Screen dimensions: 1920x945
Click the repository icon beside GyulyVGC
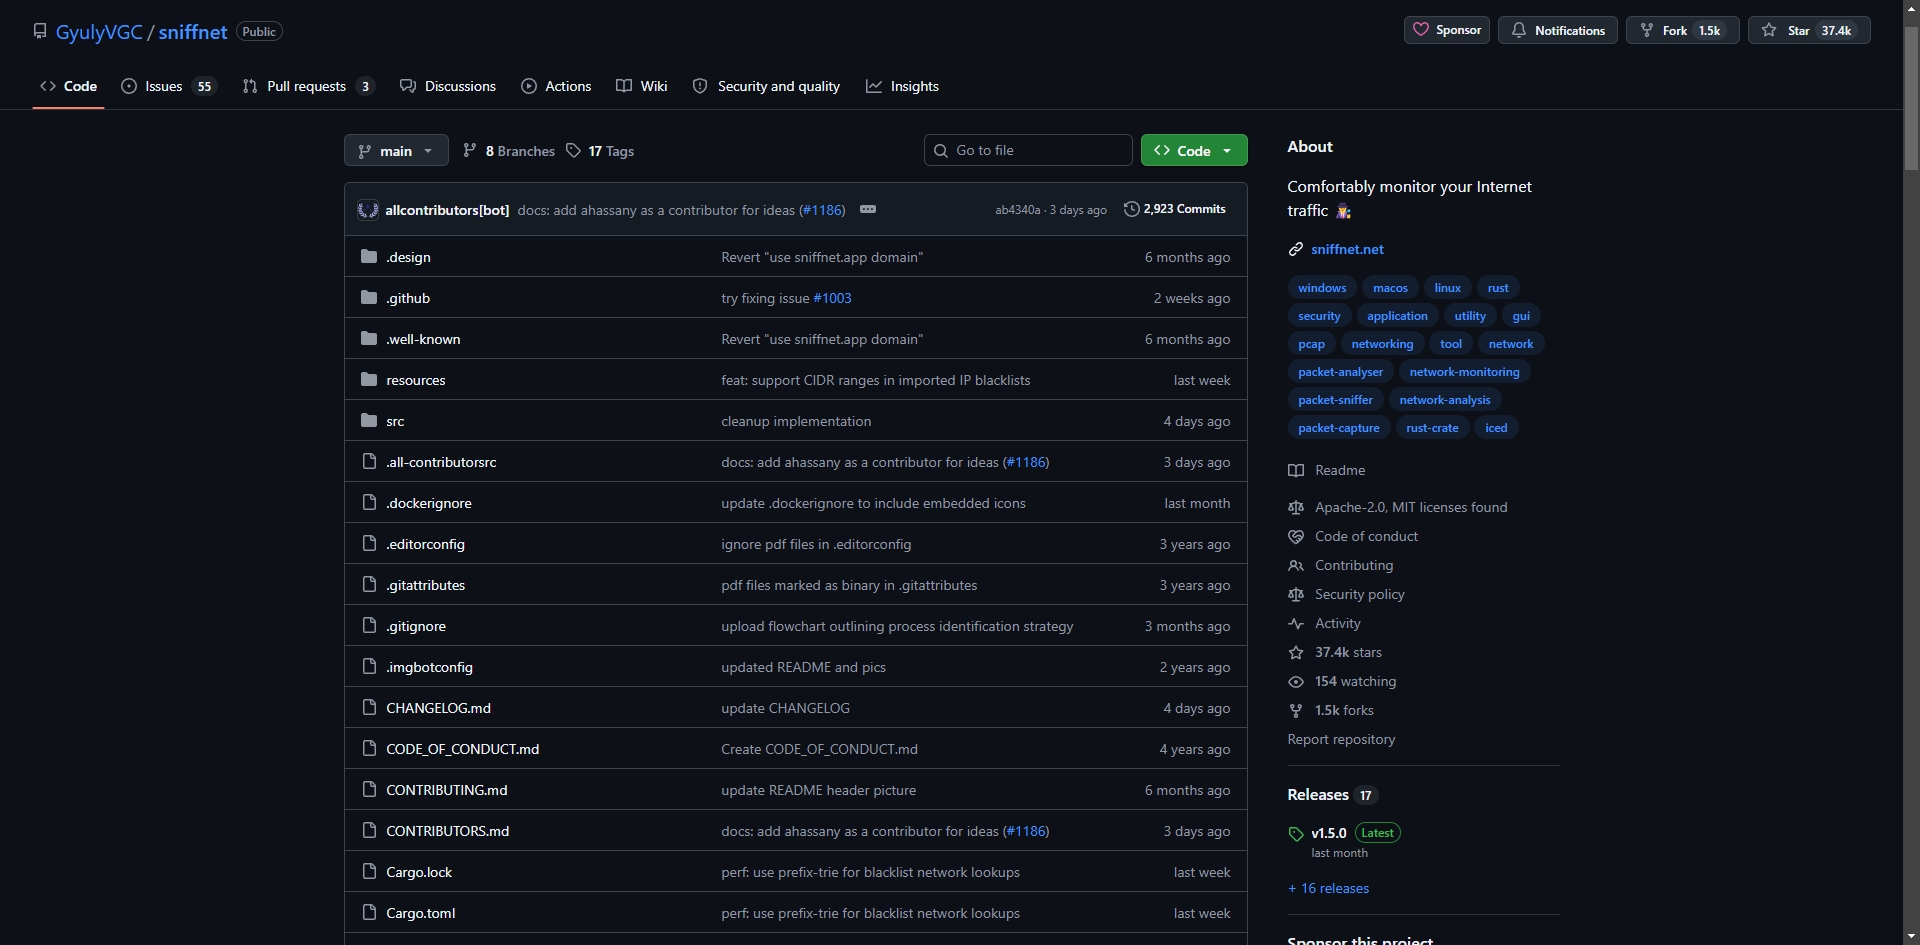coord(40,31)
